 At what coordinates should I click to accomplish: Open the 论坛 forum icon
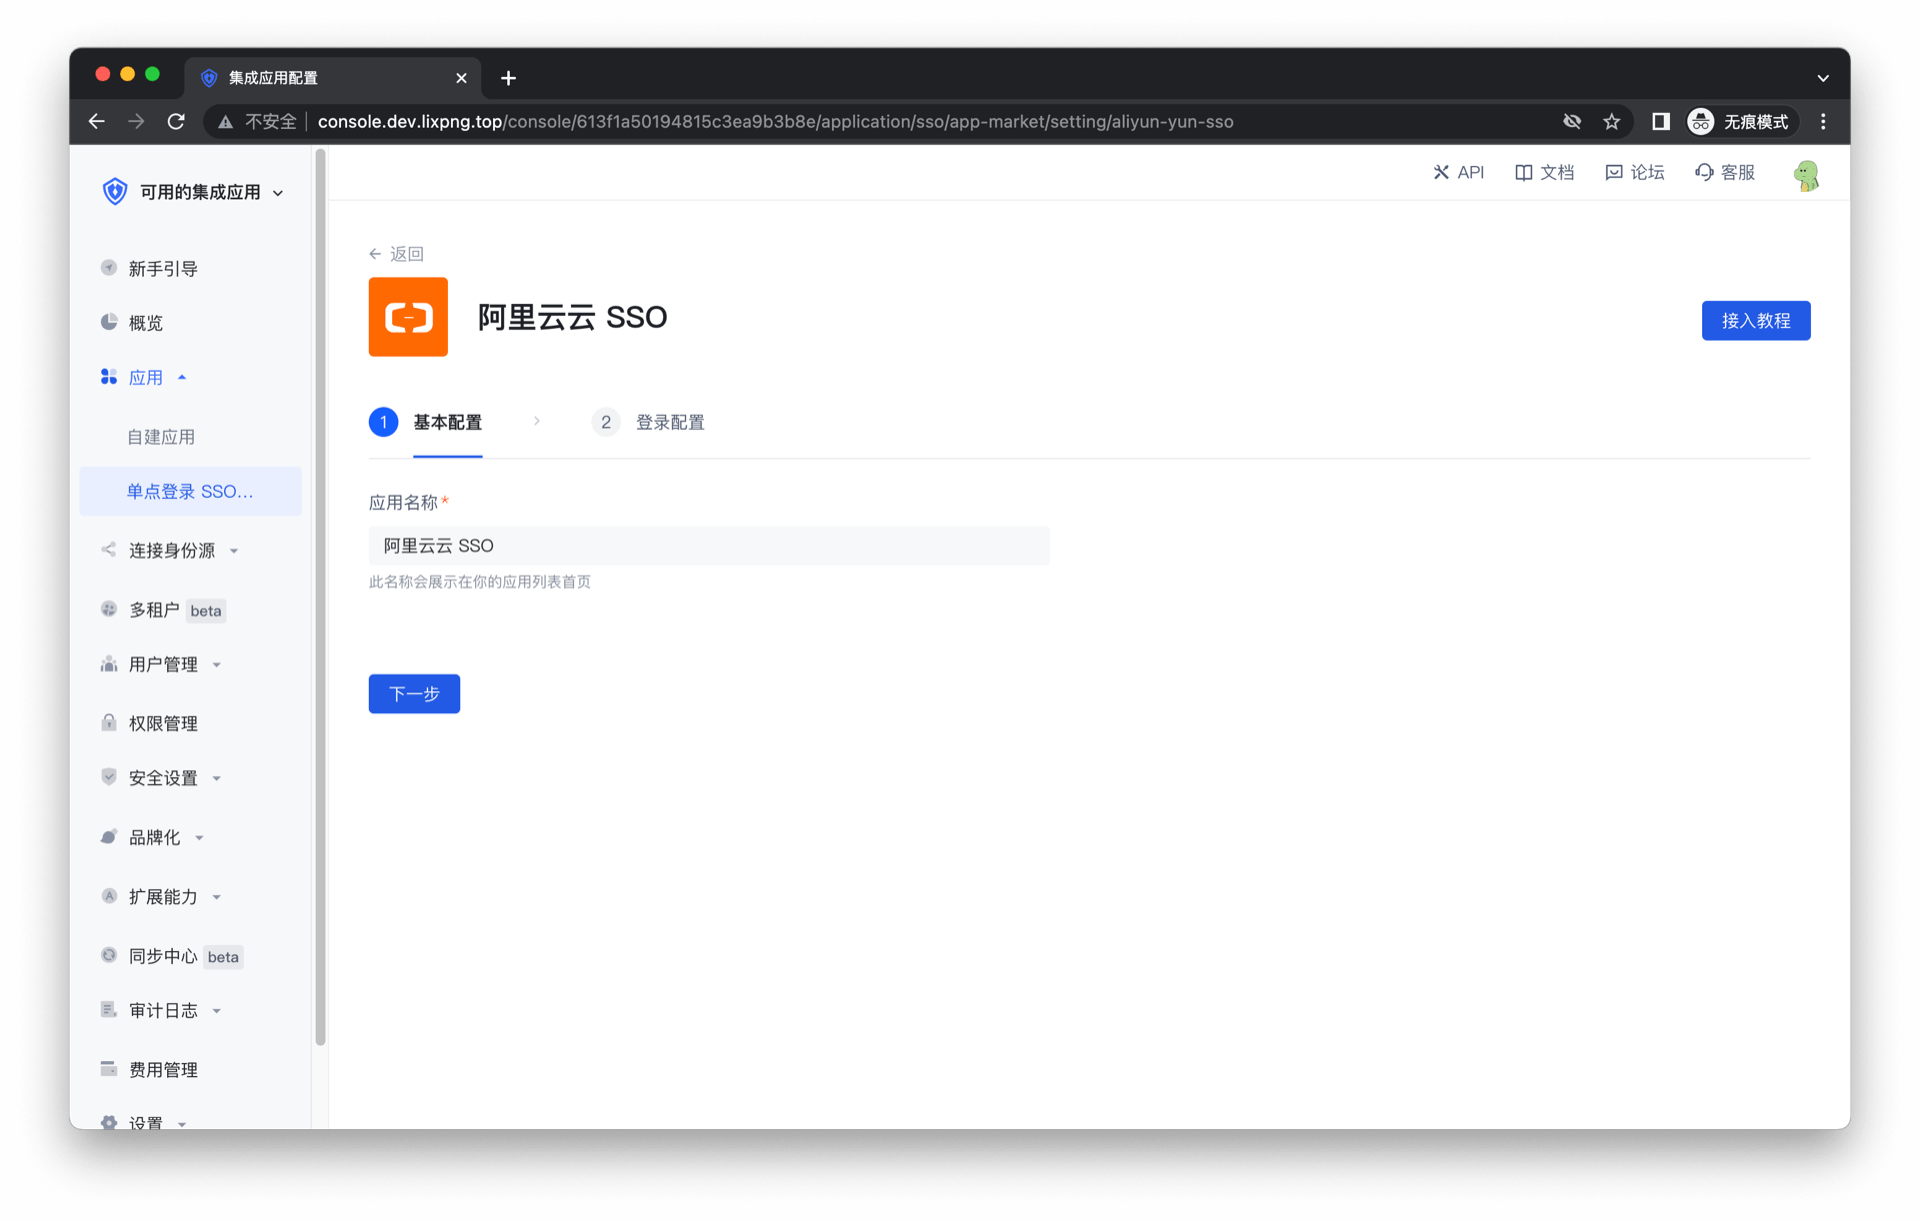pos(1613,172)
